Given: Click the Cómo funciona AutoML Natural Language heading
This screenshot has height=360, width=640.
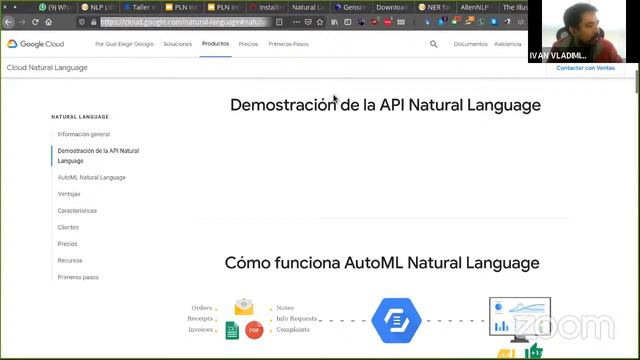Looking at the screenshot, I should click(382, 263).
